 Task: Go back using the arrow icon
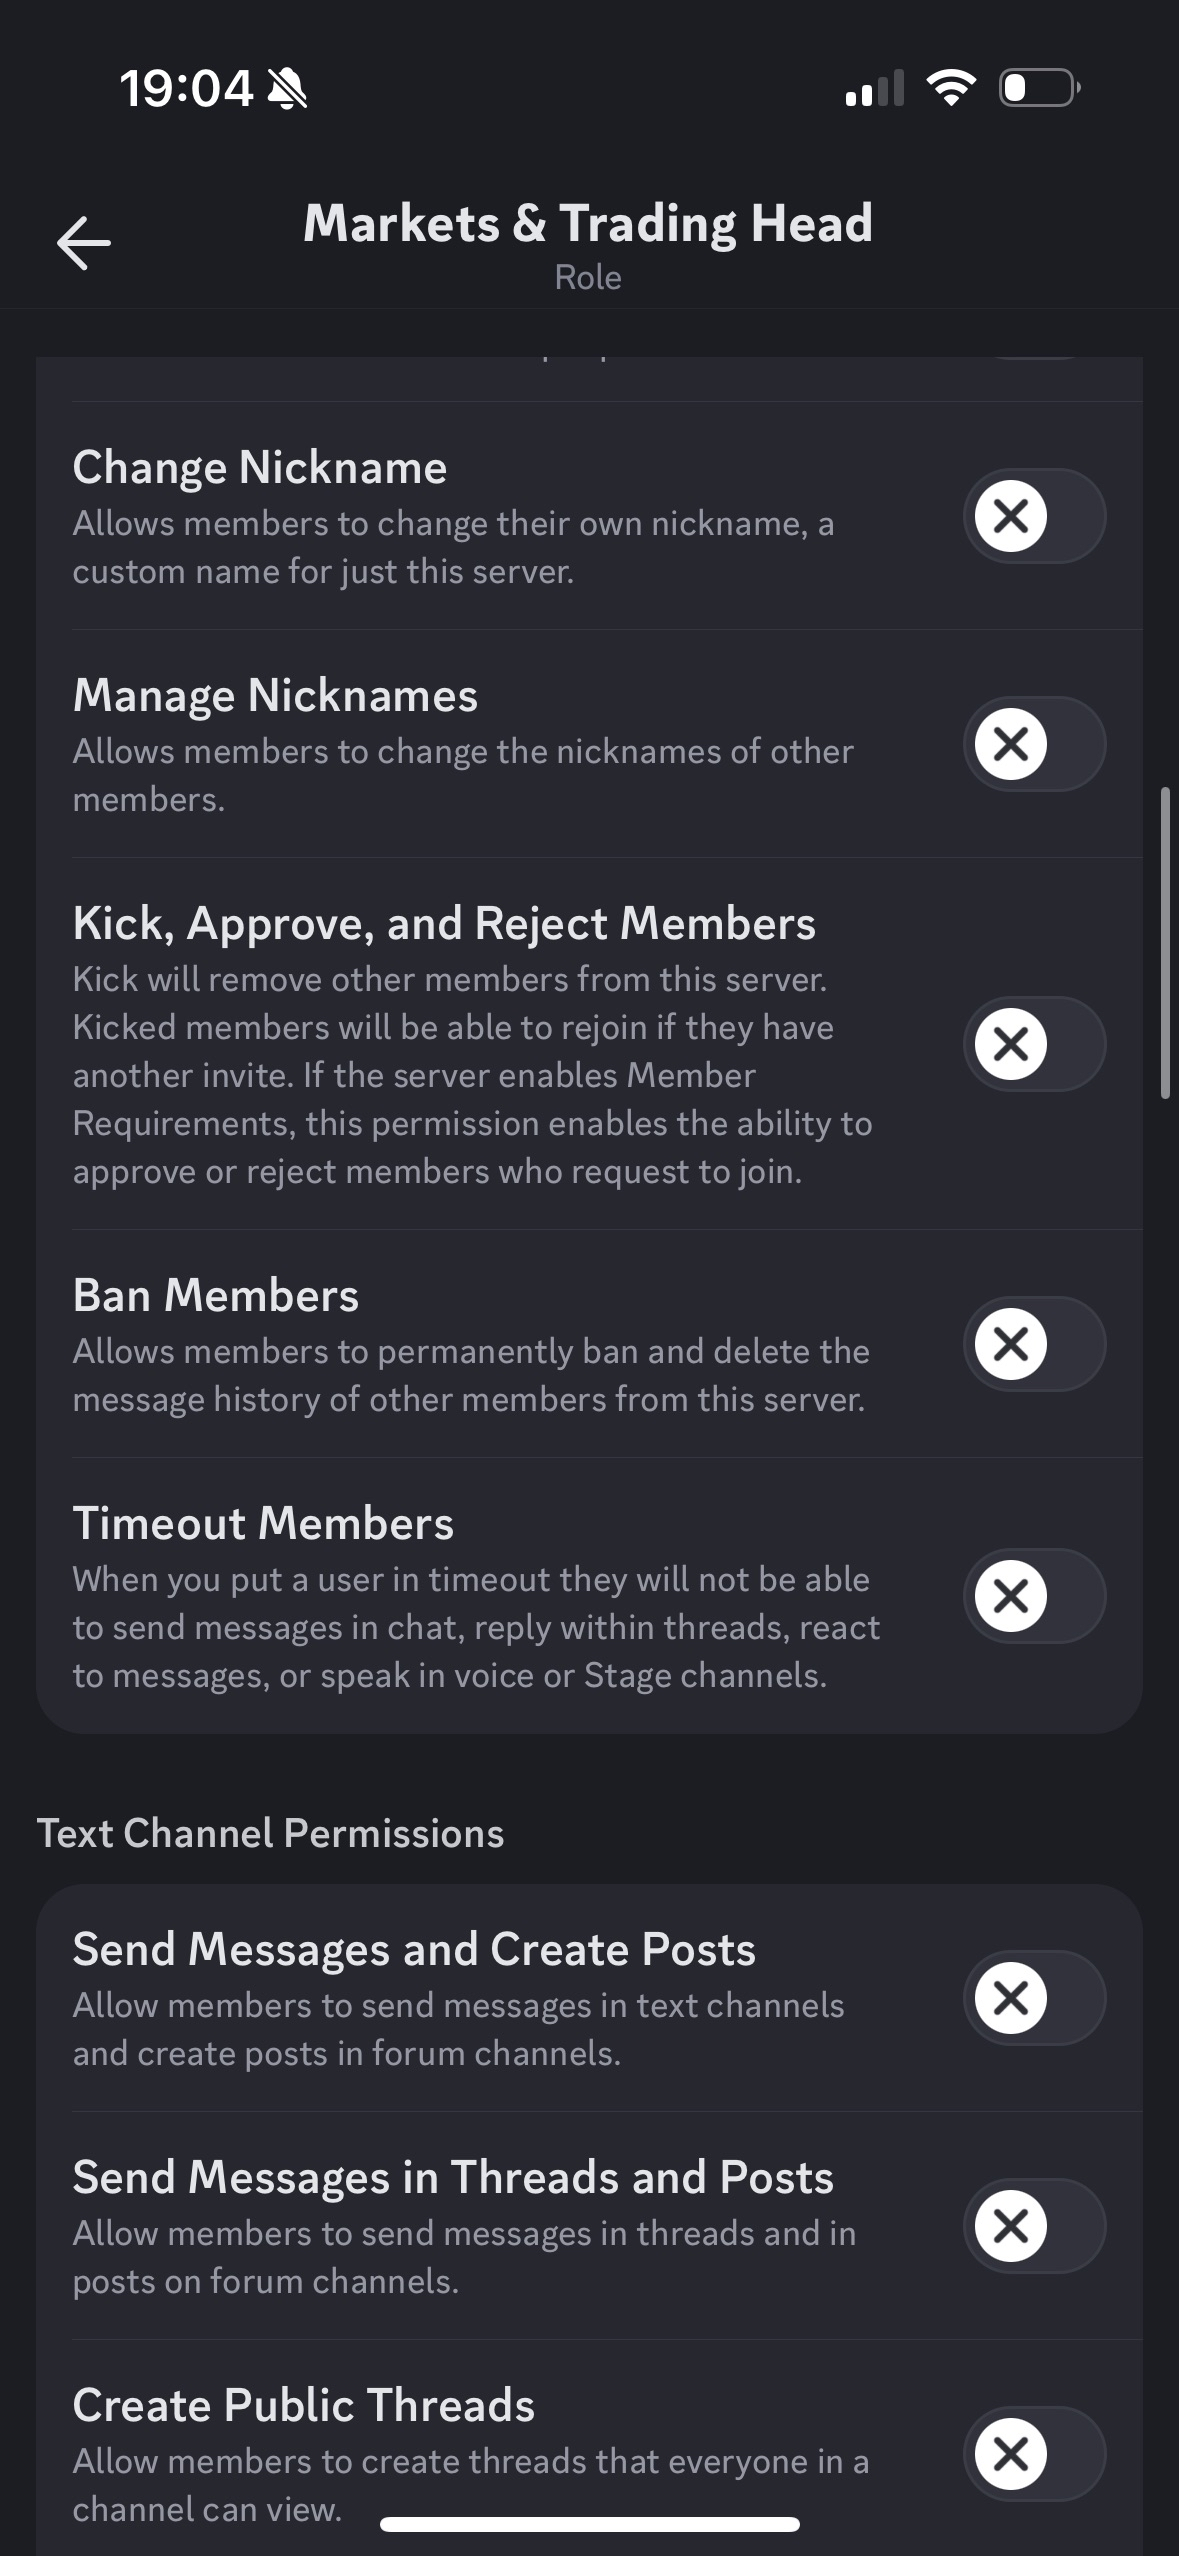[84, 243]
